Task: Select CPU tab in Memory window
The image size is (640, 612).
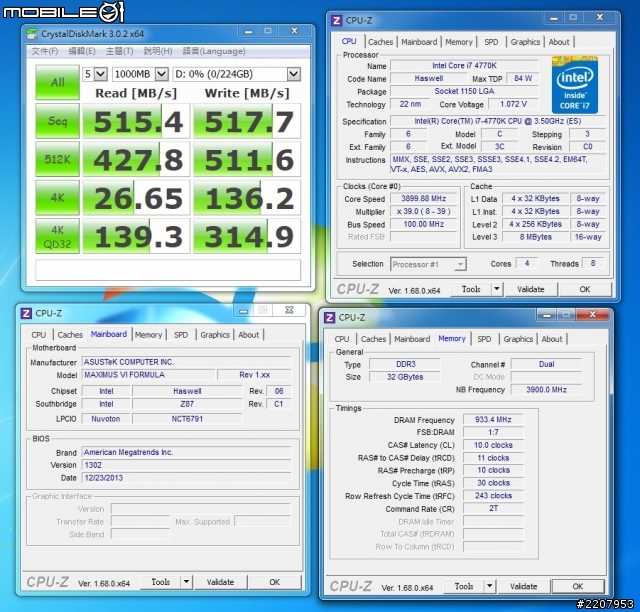Action: 342,339
